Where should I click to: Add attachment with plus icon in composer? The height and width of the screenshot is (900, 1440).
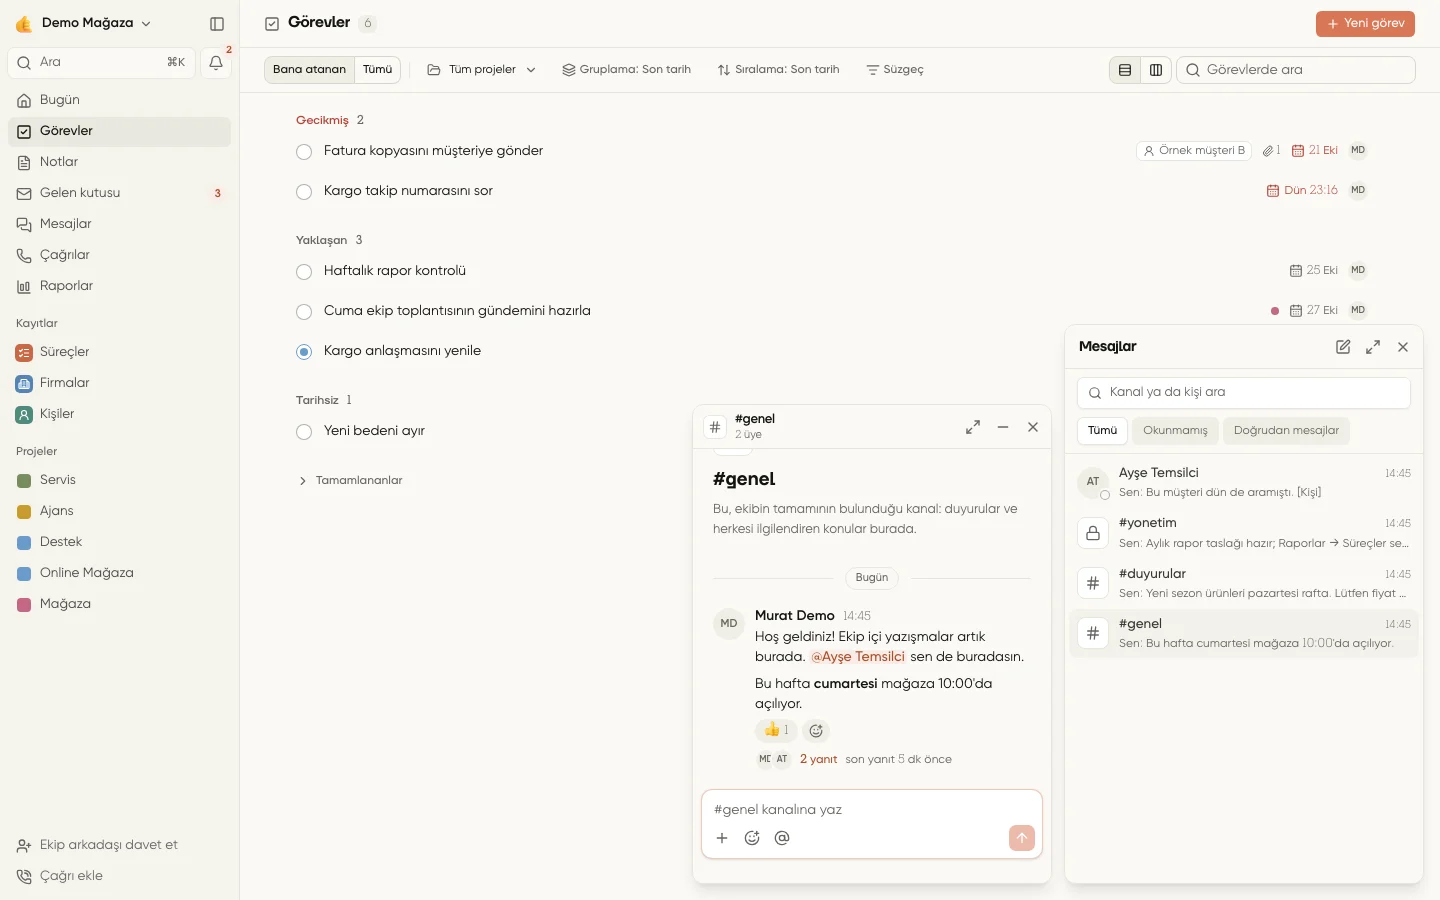click(722, 838)
